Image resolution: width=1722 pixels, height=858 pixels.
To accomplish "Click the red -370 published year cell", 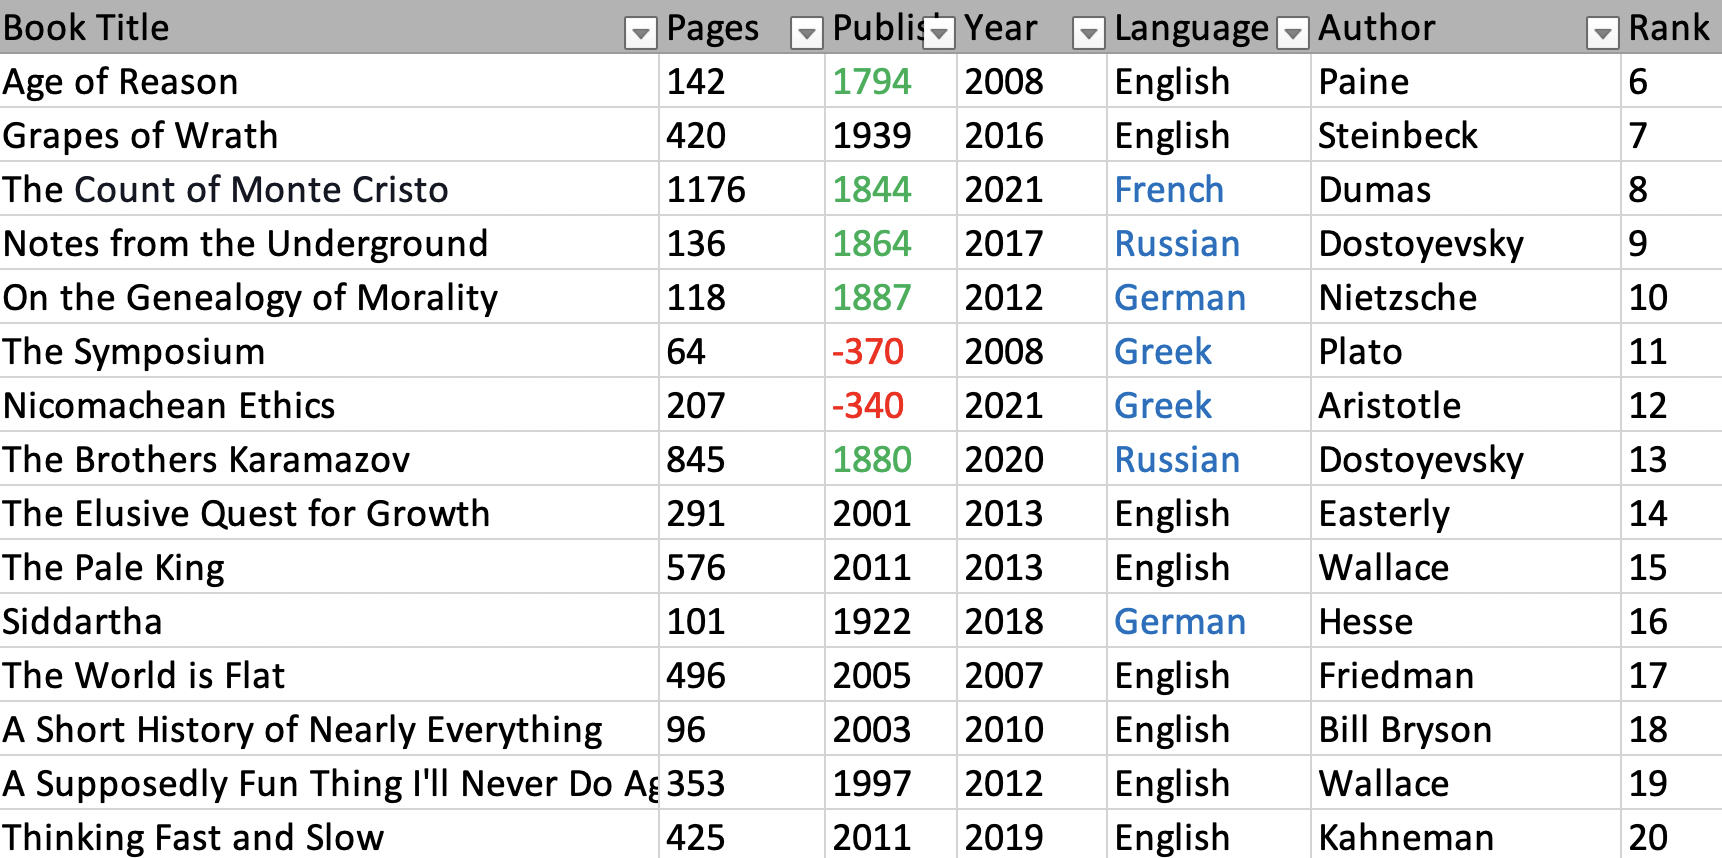I will (868, 352).
